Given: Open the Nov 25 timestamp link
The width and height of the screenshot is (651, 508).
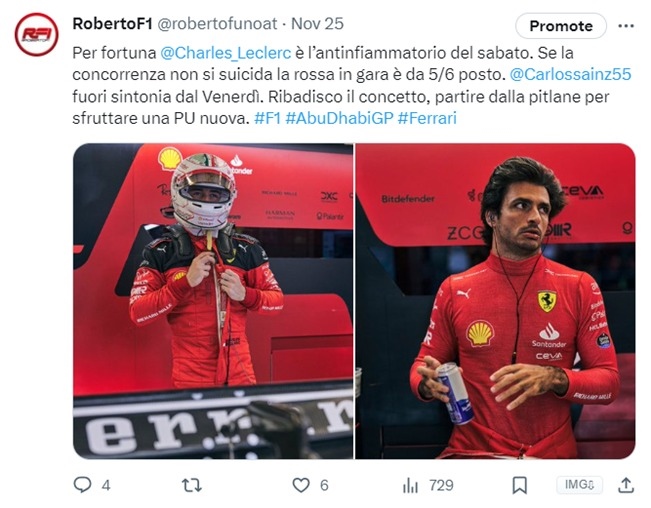Looking at the screenshot, I should (x=317, y=24).
